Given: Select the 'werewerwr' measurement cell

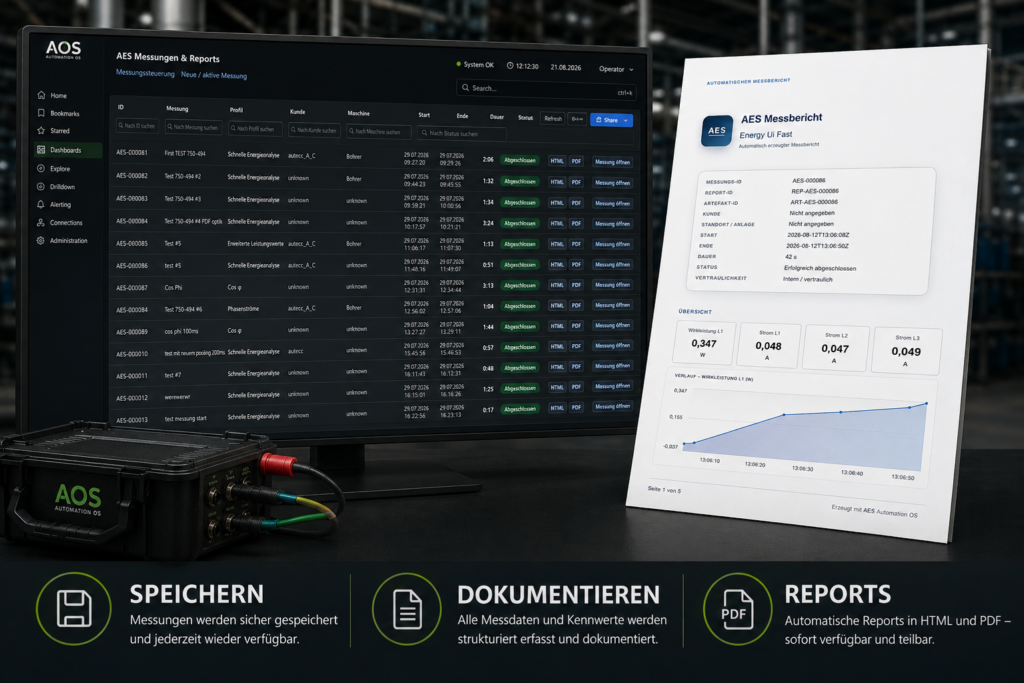Looking at the screenshot, I should click(177, 396).
